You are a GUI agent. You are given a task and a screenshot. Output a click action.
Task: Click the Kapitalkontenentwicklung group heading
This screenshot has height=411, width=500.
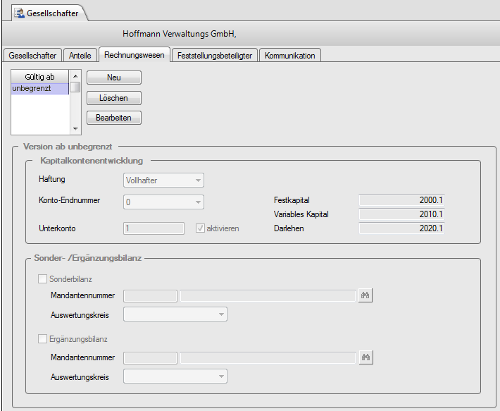(x=91, y=161)
